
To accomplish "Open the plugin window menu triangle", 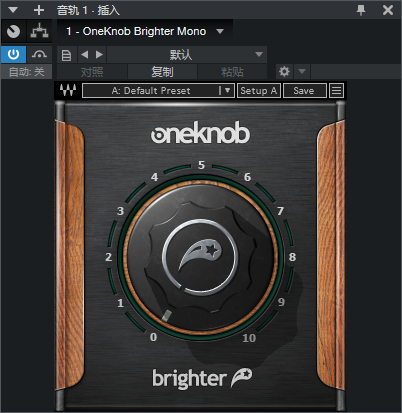I will click(x=13, y=10).
